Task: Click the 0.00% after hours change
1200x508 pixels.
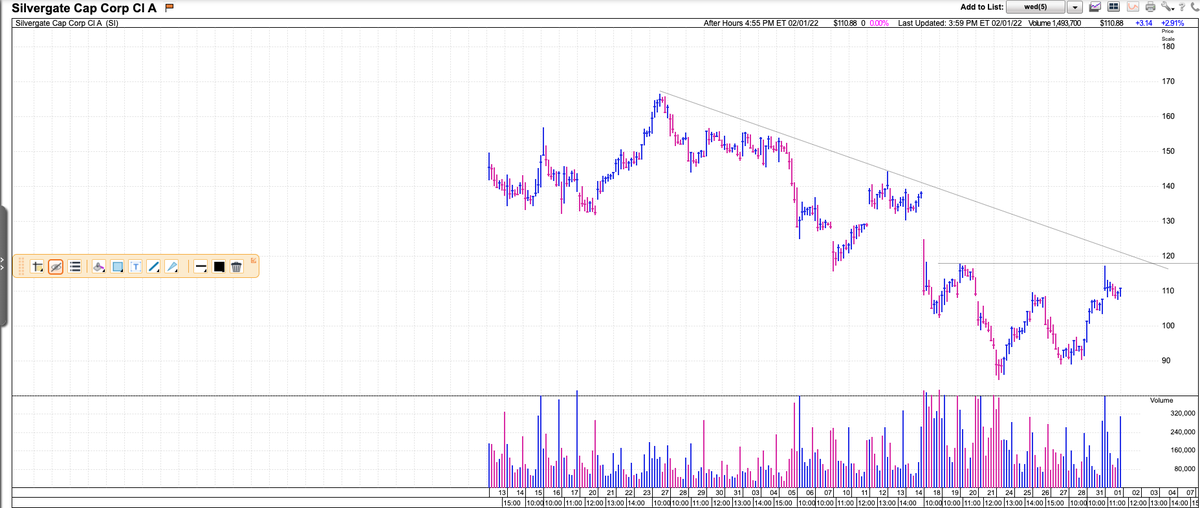Action: point(878,23)
